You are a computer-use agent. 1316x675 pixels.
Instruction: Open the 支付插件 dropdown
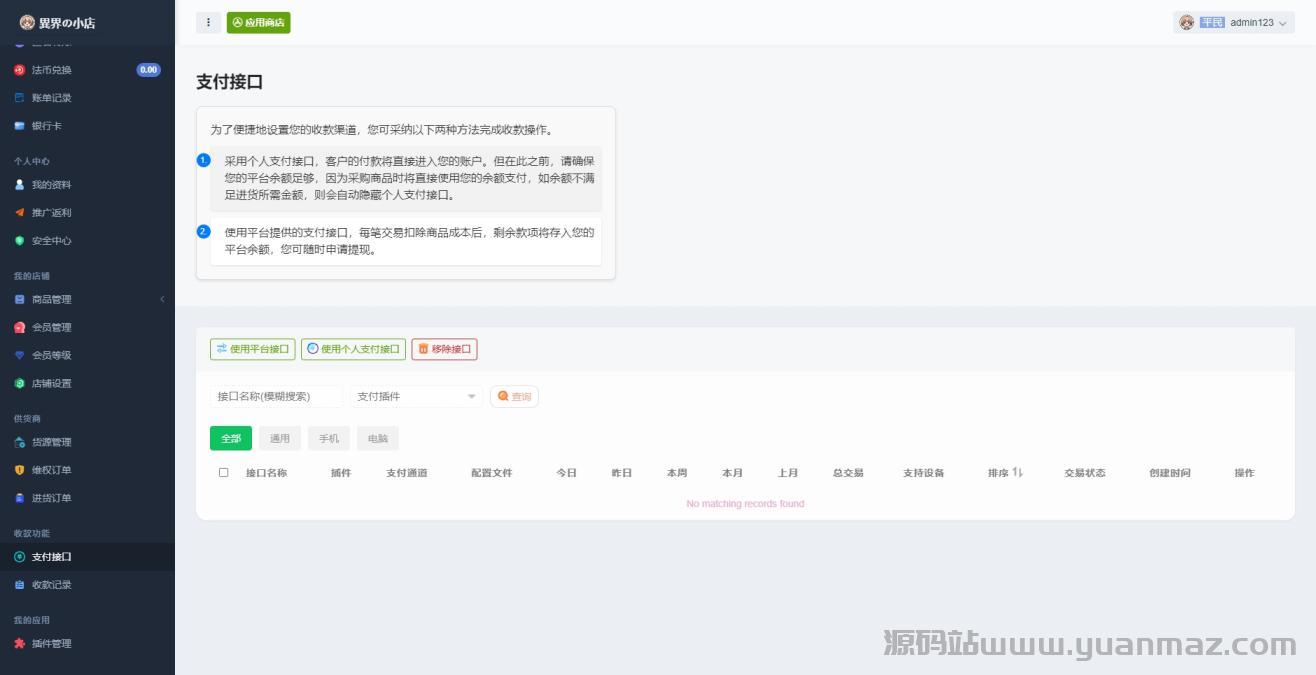[x=416, y=397]
